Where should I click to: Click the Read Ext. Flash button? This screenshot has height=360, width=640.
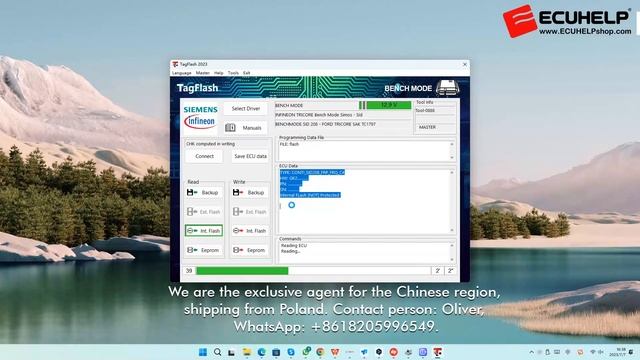point(204,211)
